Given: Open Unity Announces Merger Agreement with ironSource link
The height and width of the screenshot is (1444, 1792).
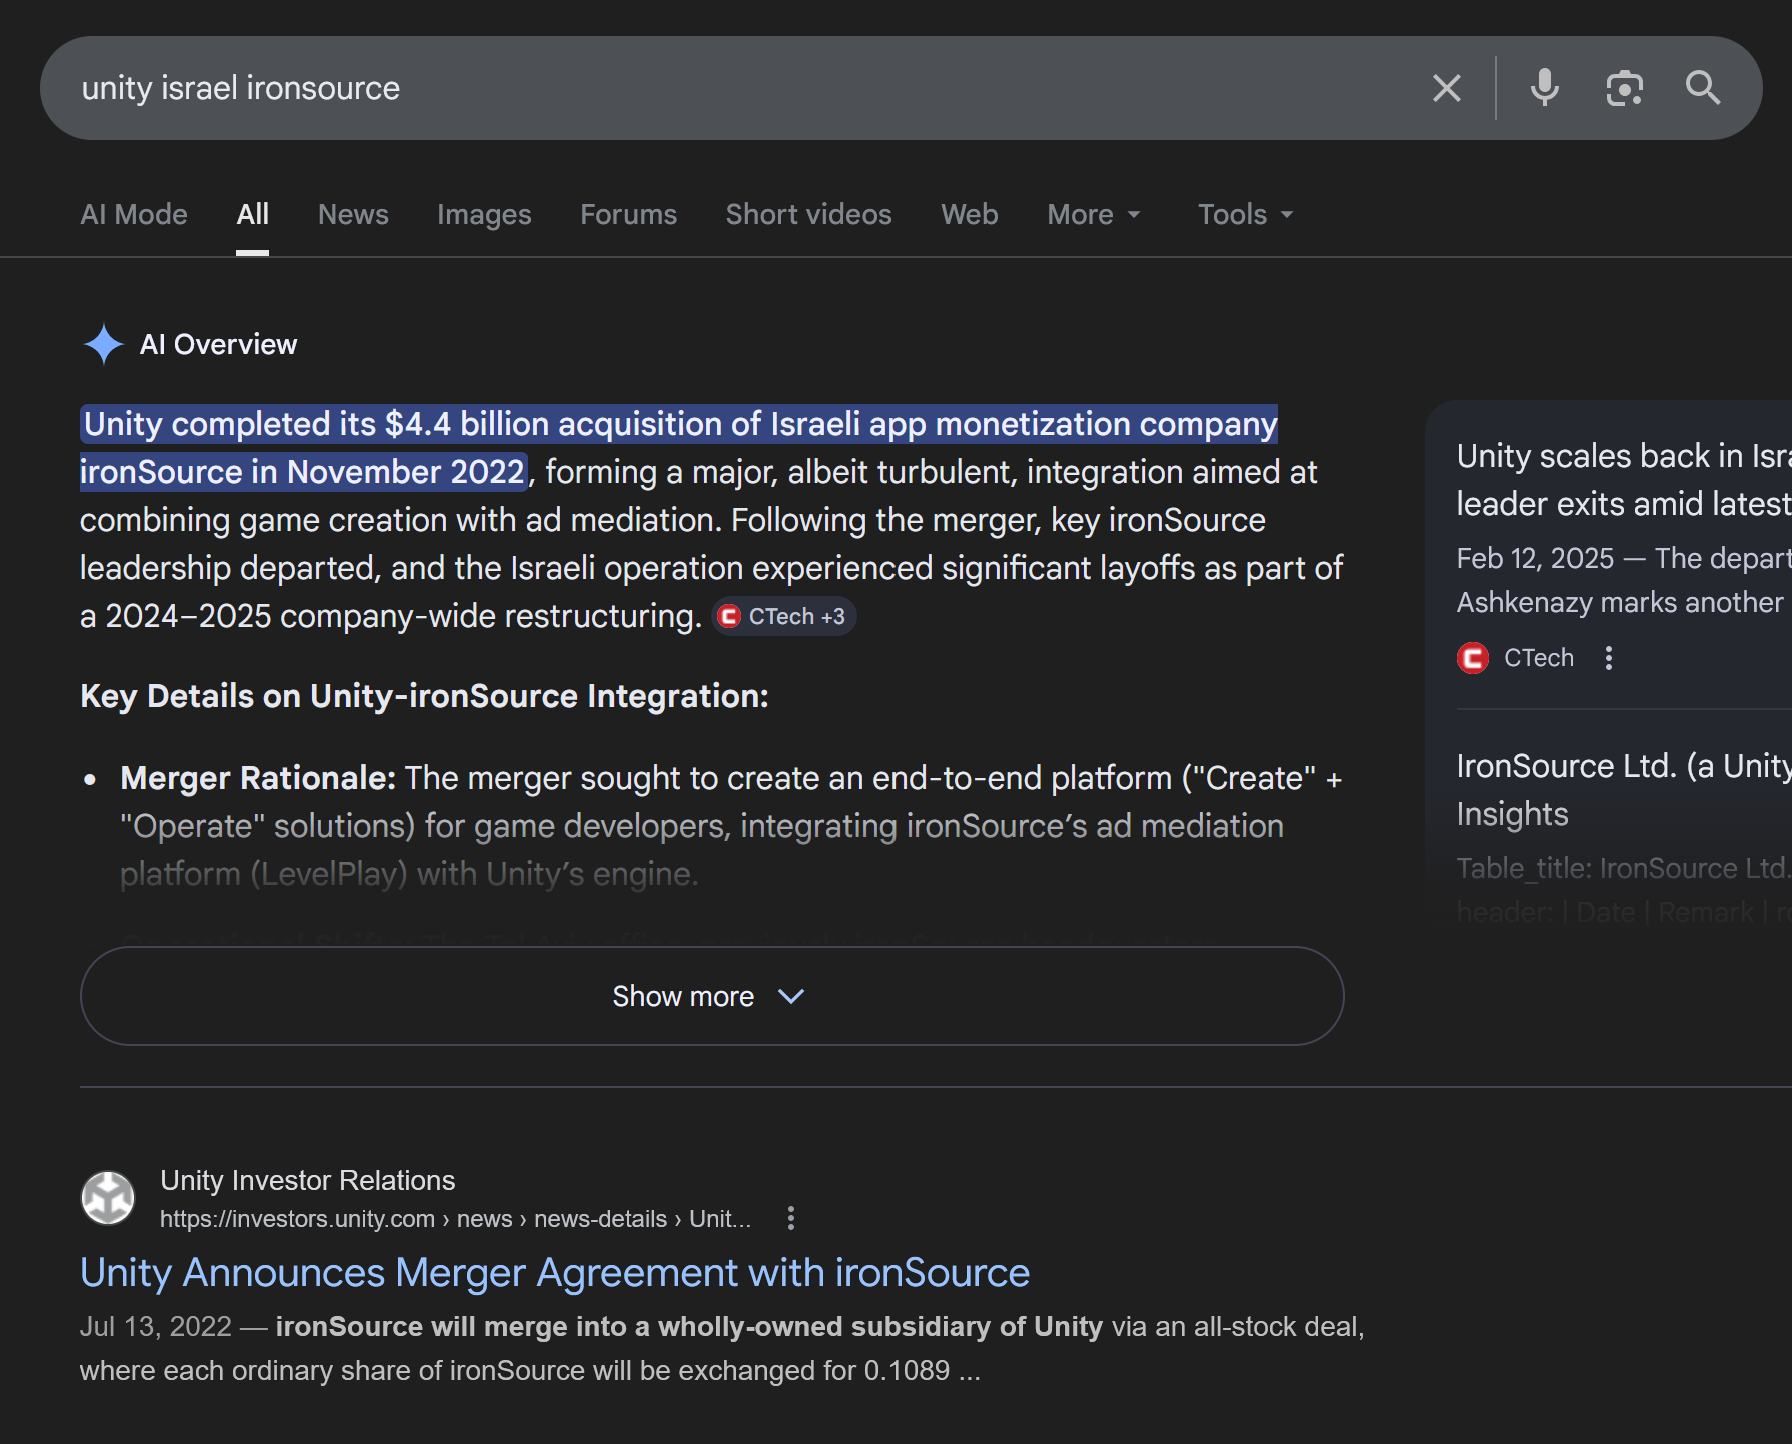Looking at the screenshot, I should click(555, 1272).
